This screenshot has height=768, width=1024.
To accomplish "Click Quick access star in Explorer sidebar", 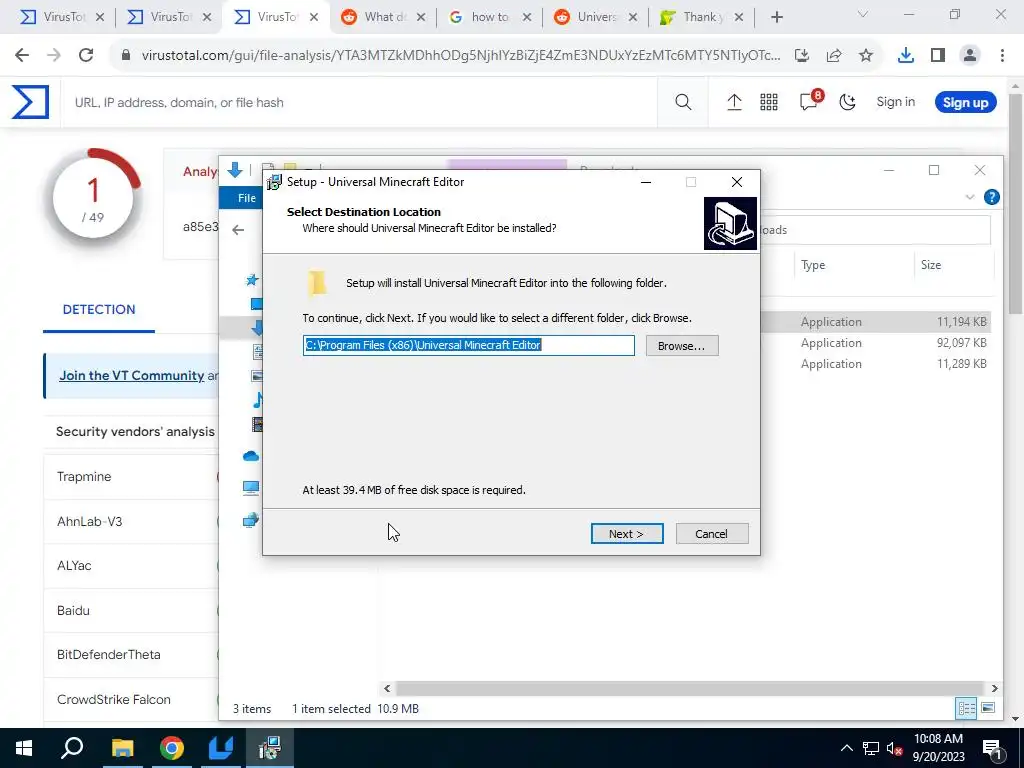I will 251,280.
